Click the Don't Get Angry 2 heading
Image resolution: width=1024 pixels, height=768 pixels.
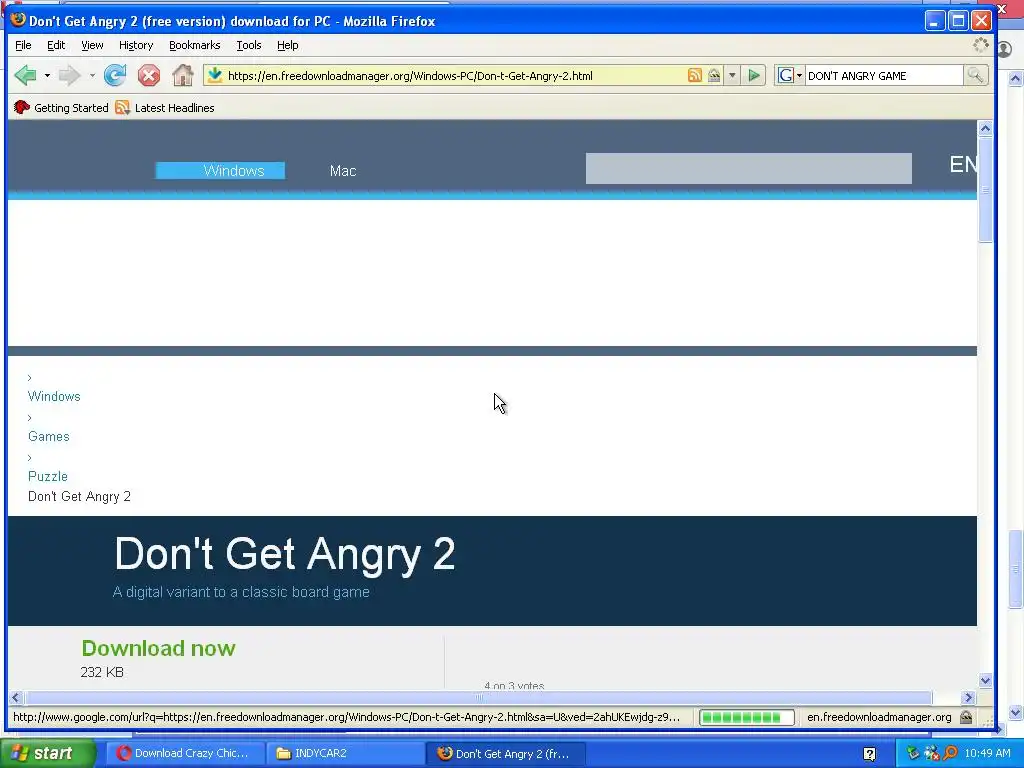[x=285, y=554]
